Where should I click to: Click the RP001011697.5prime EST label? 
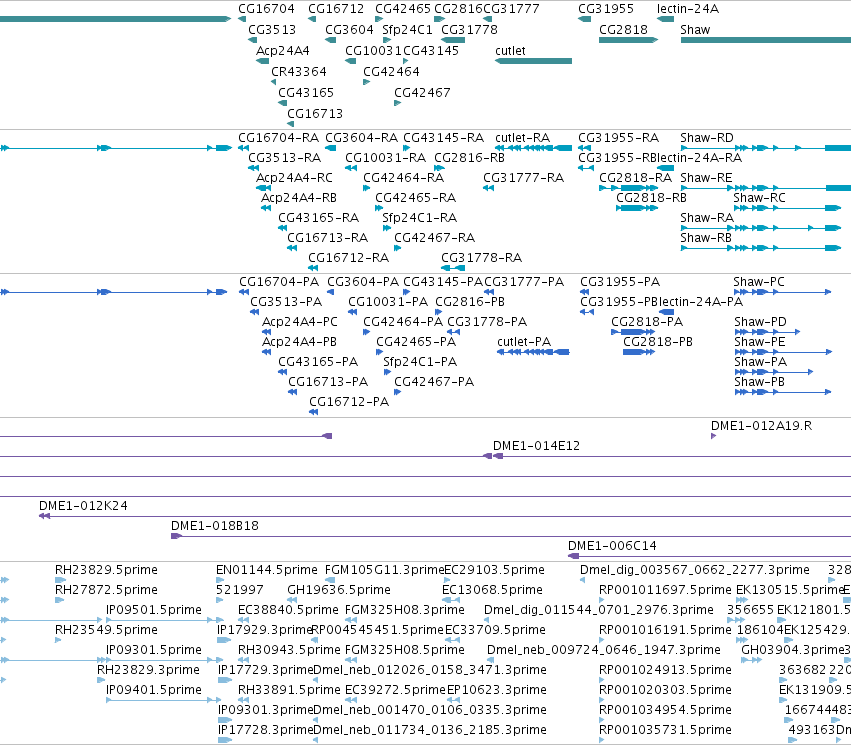click(x=665, y=590)
